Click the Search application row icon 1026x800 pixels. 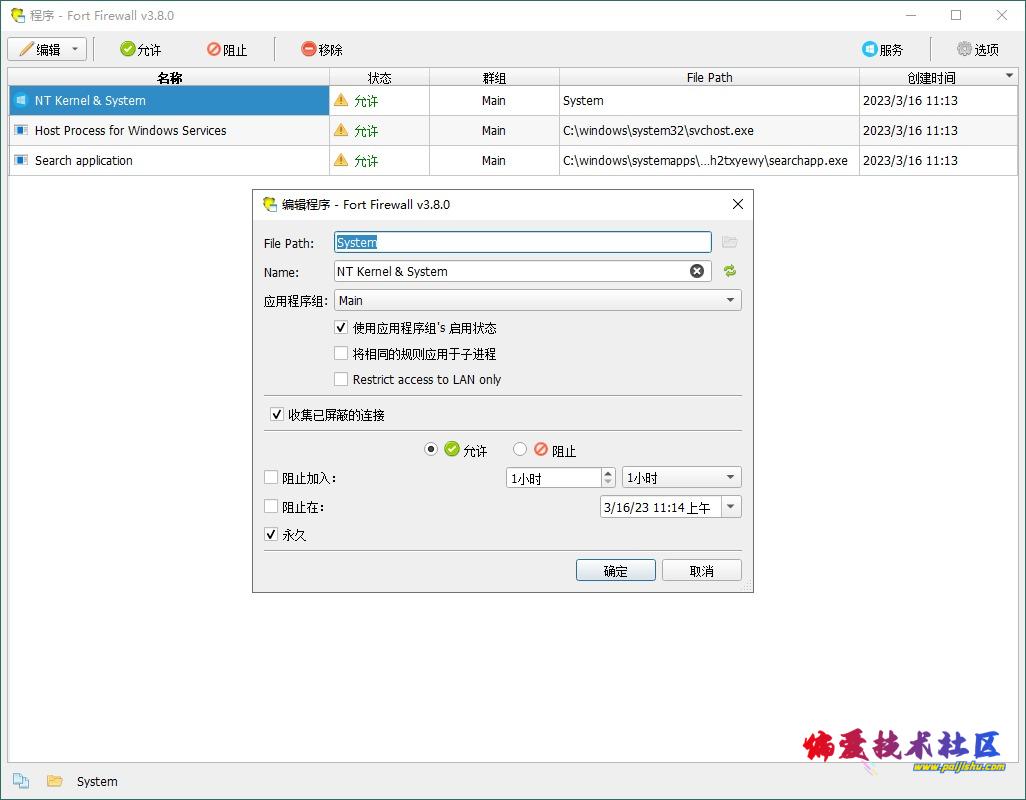(x=21, y=160)
